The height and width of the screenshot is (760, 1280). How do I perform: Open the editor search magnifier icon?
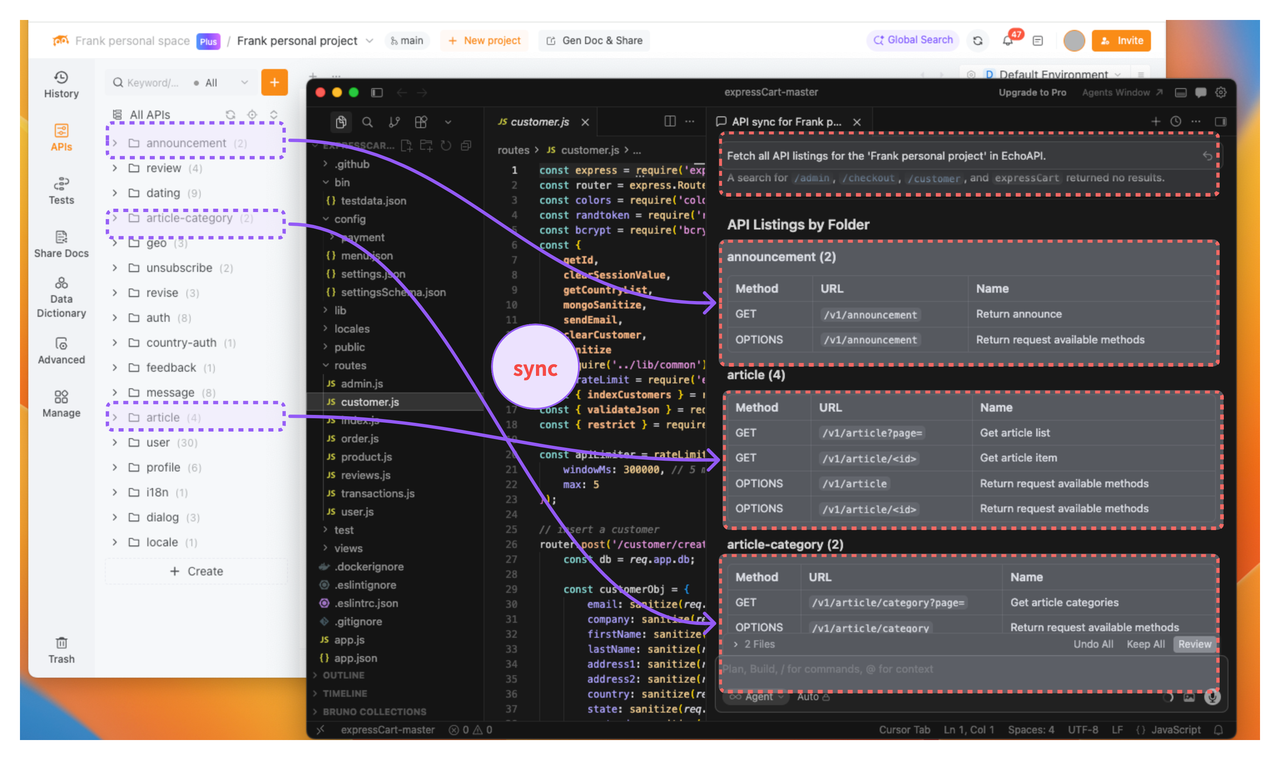pos(367,122)
